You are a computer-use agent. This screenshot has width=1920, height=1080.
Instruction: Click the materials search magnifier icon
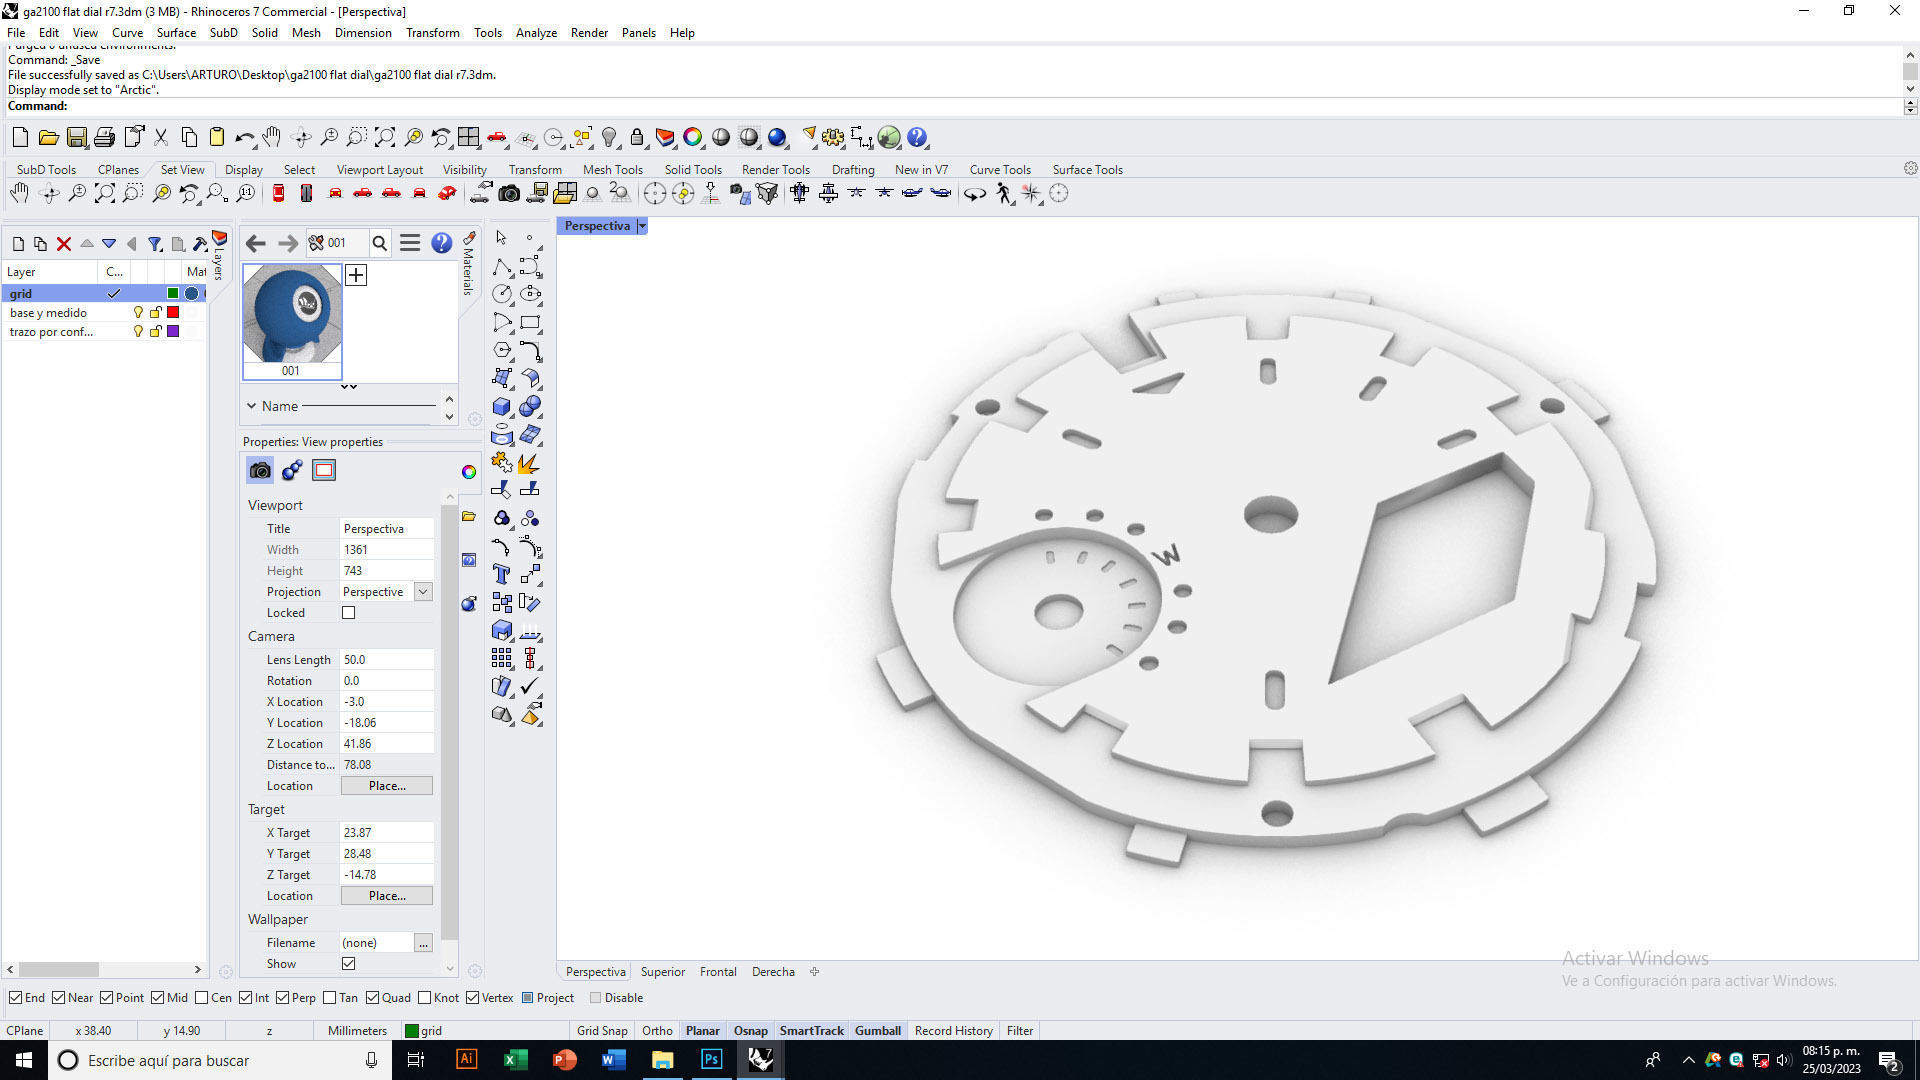click(380, 242)
